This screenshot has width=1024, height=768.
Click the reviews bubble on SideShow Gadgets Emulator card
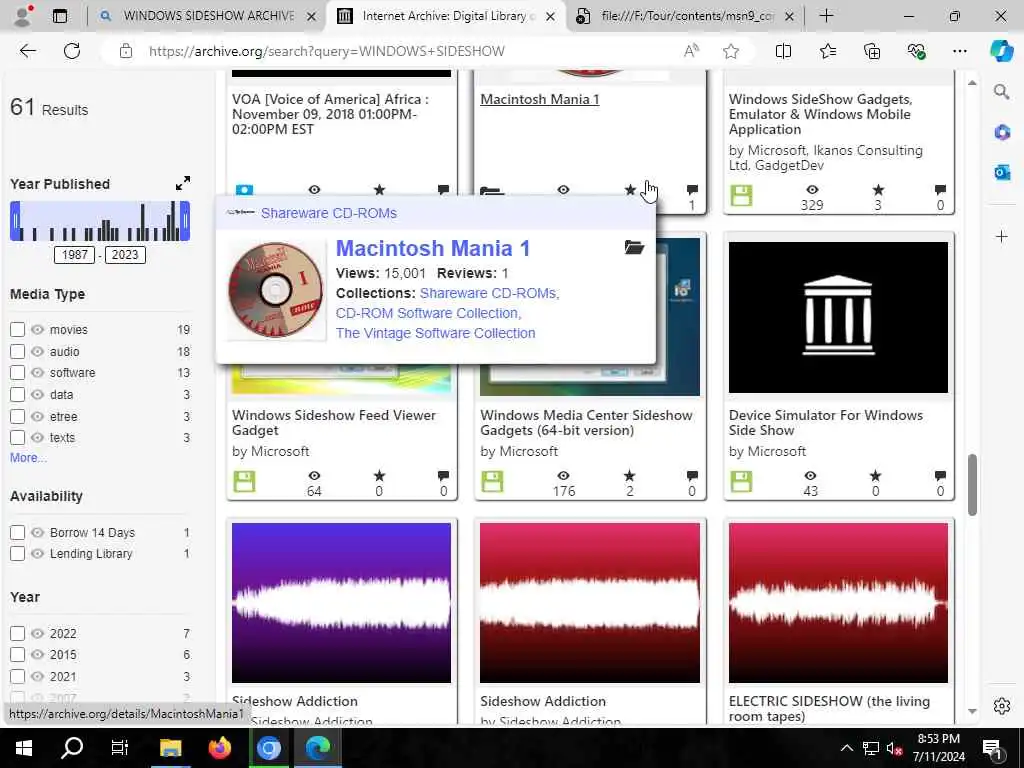pyautogui.click(x=940, y=190)
